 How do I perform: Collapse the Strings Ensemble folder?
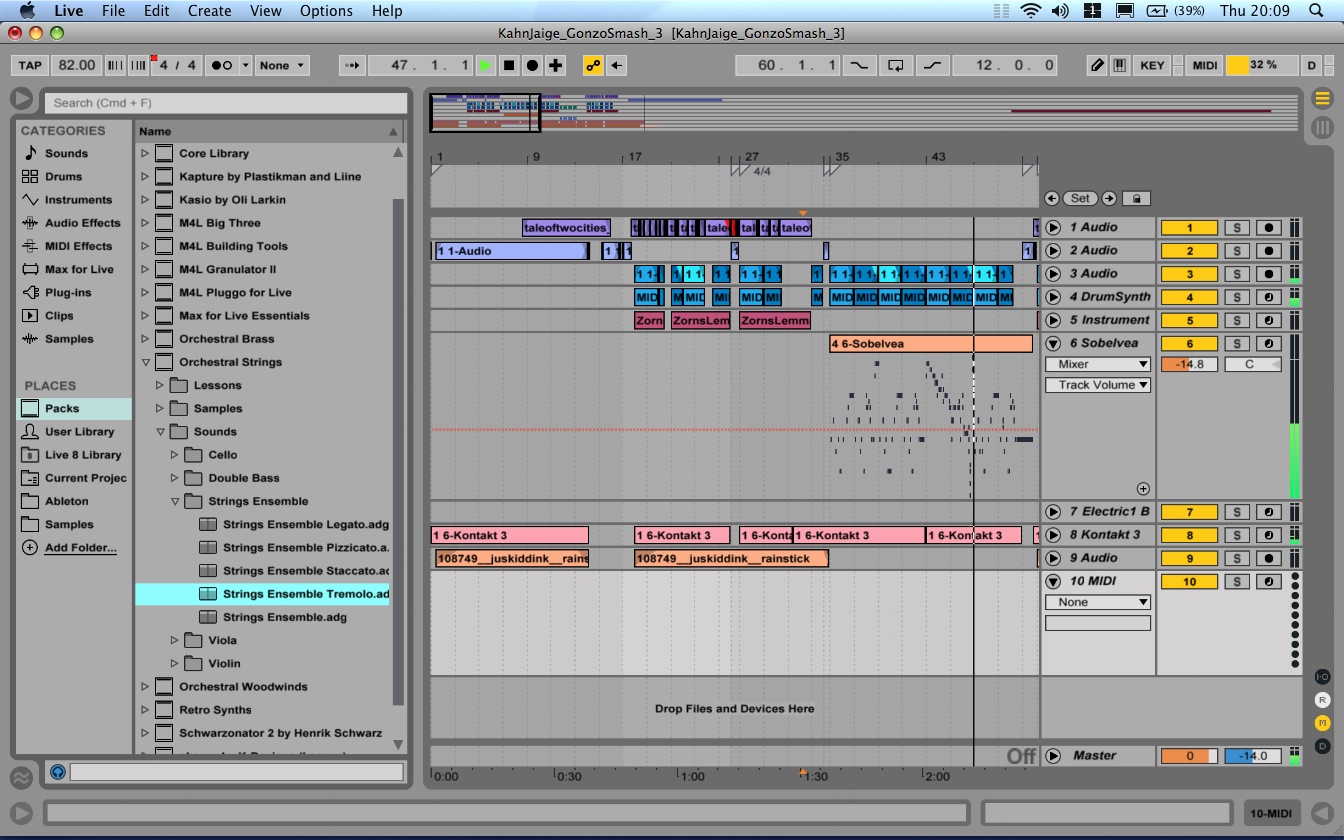point(175,501)
